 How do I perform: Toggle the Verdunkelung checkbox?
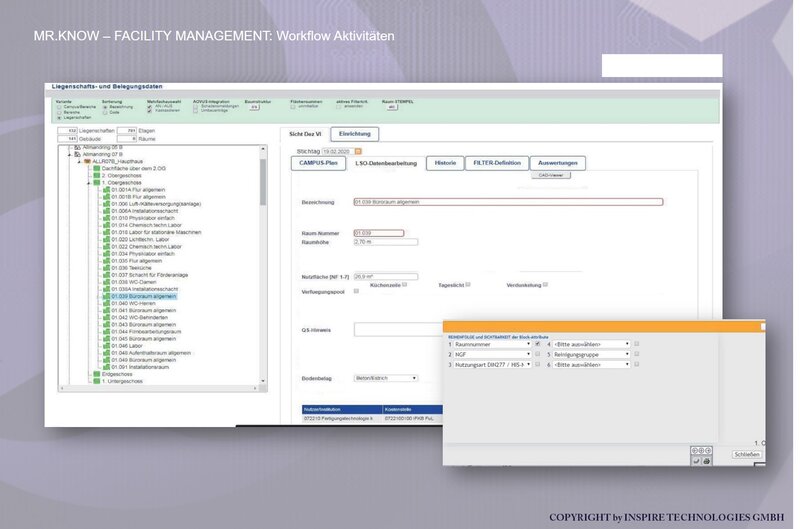click(x=545, y=285)
